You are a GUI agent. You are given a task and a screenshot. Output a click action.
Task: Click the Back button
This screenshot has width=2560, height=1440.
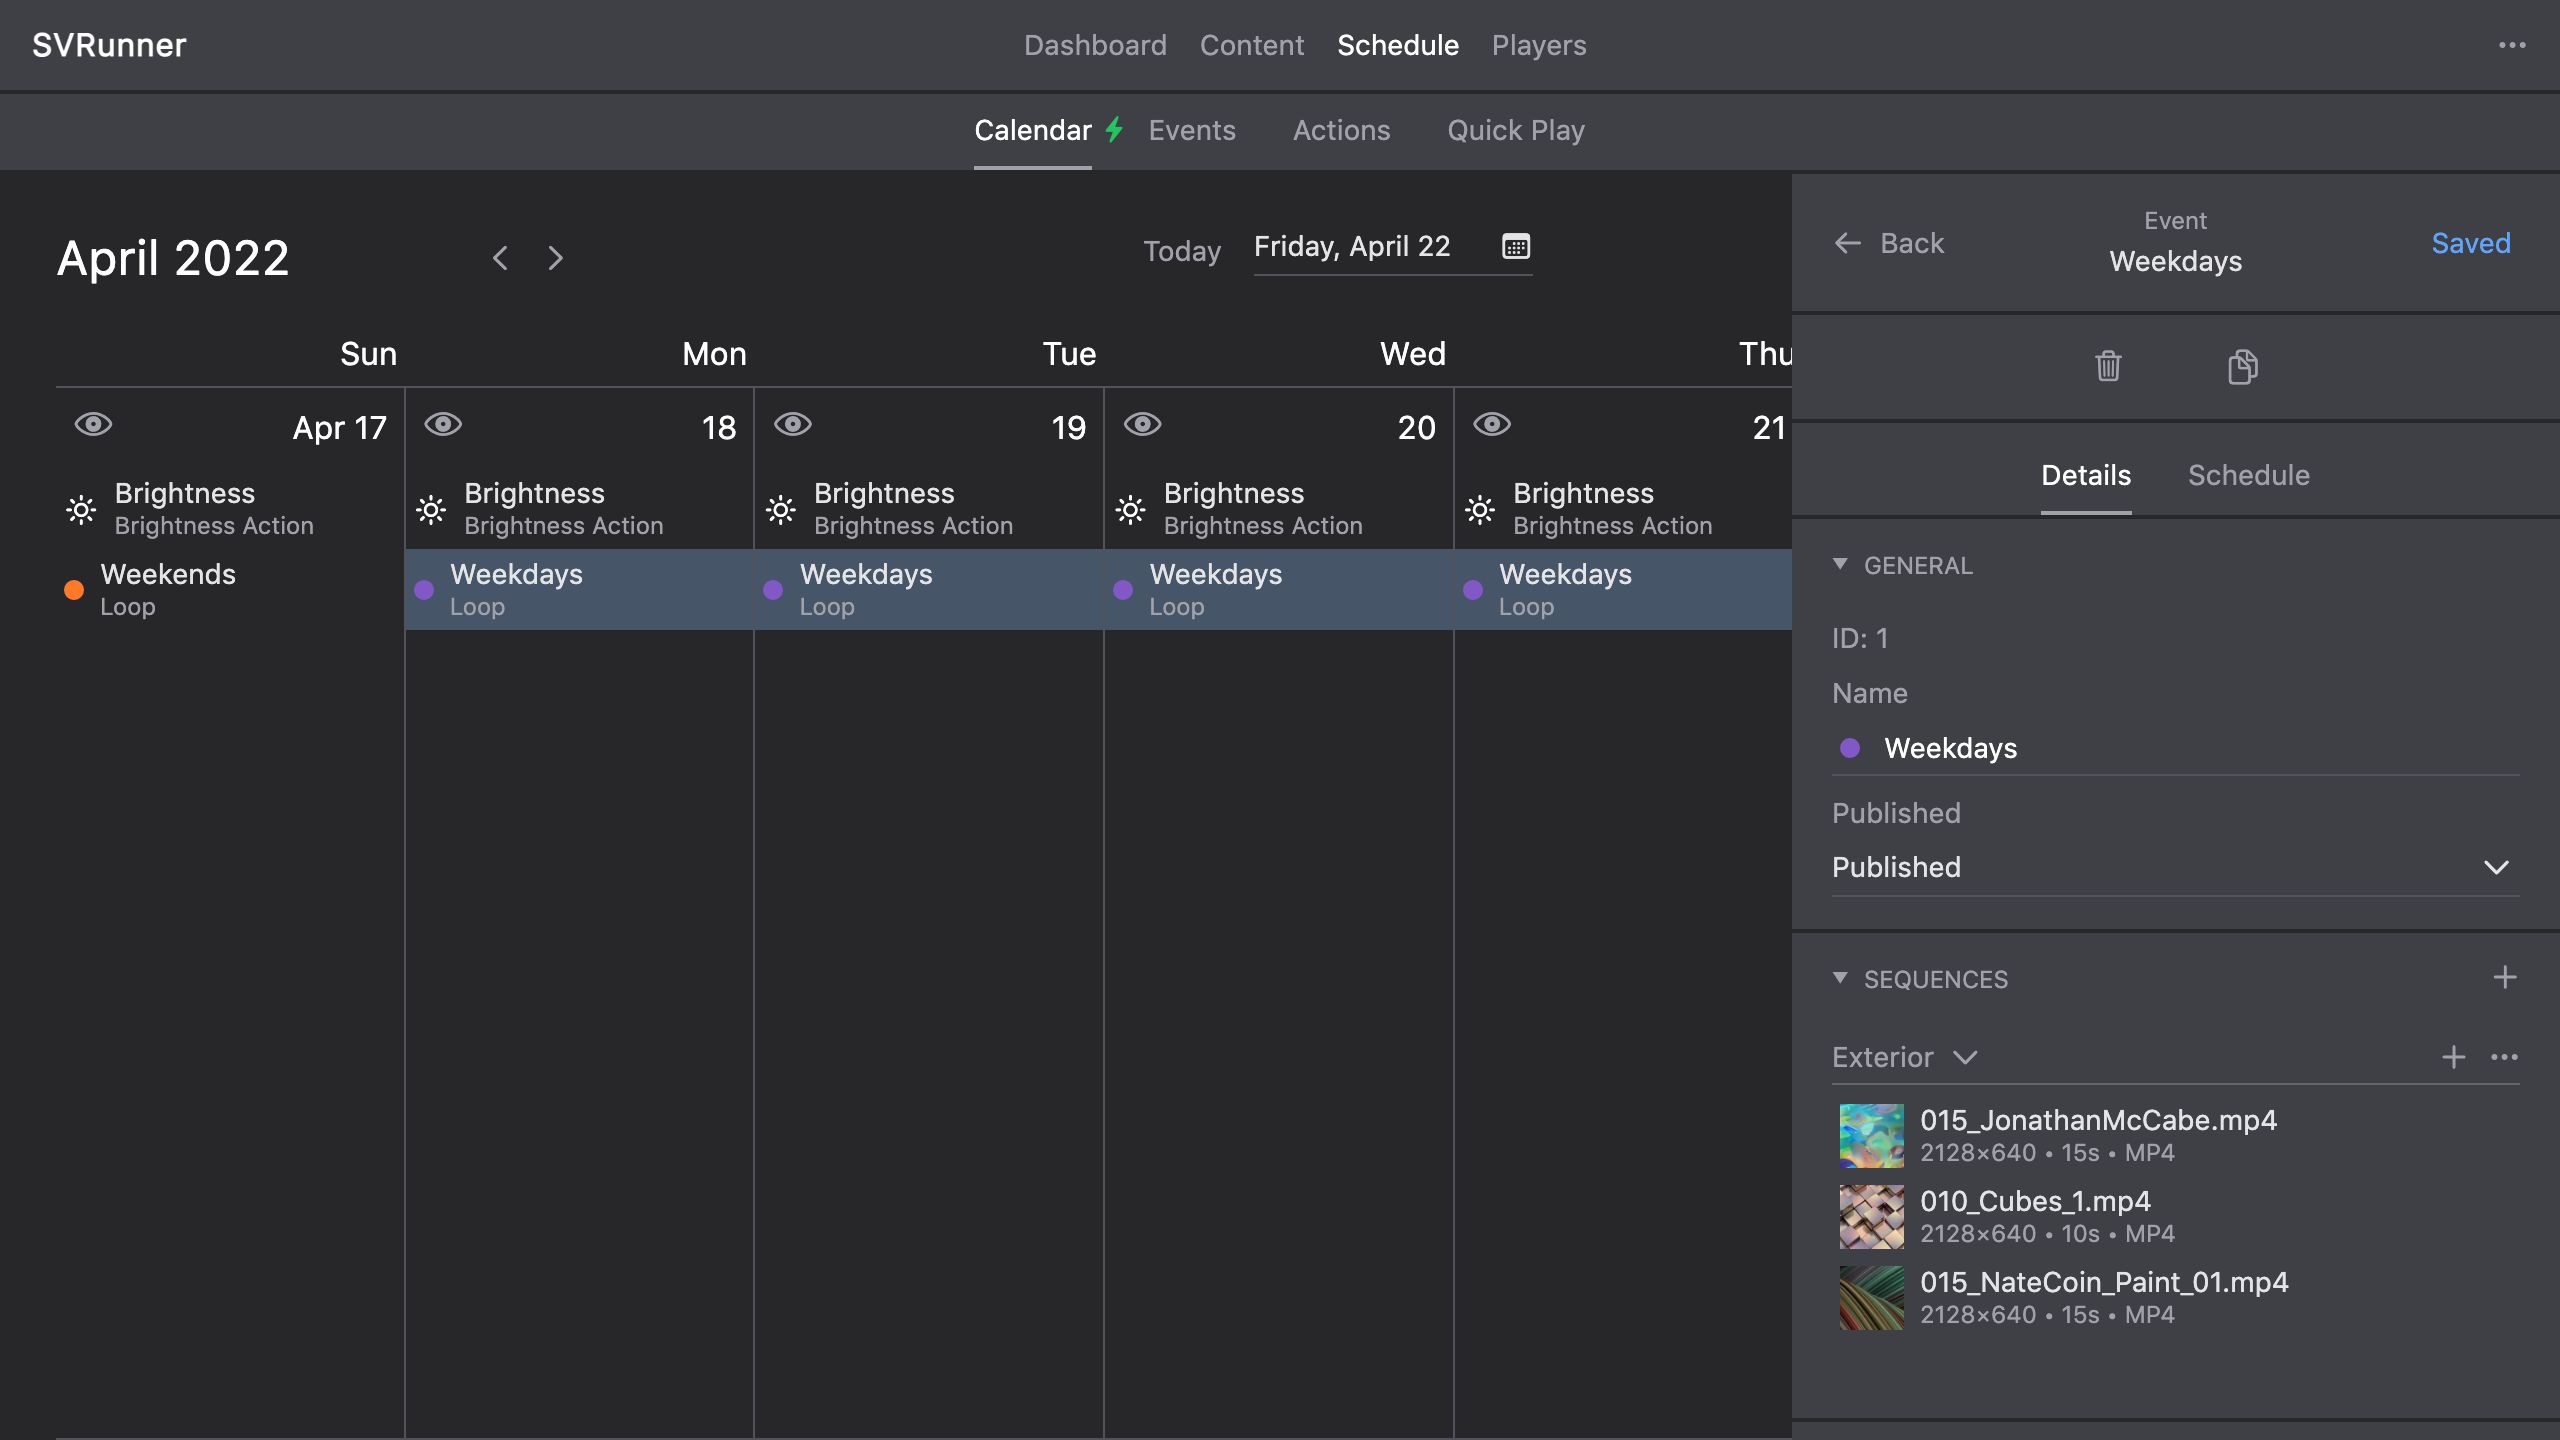tap(1889, 243)
